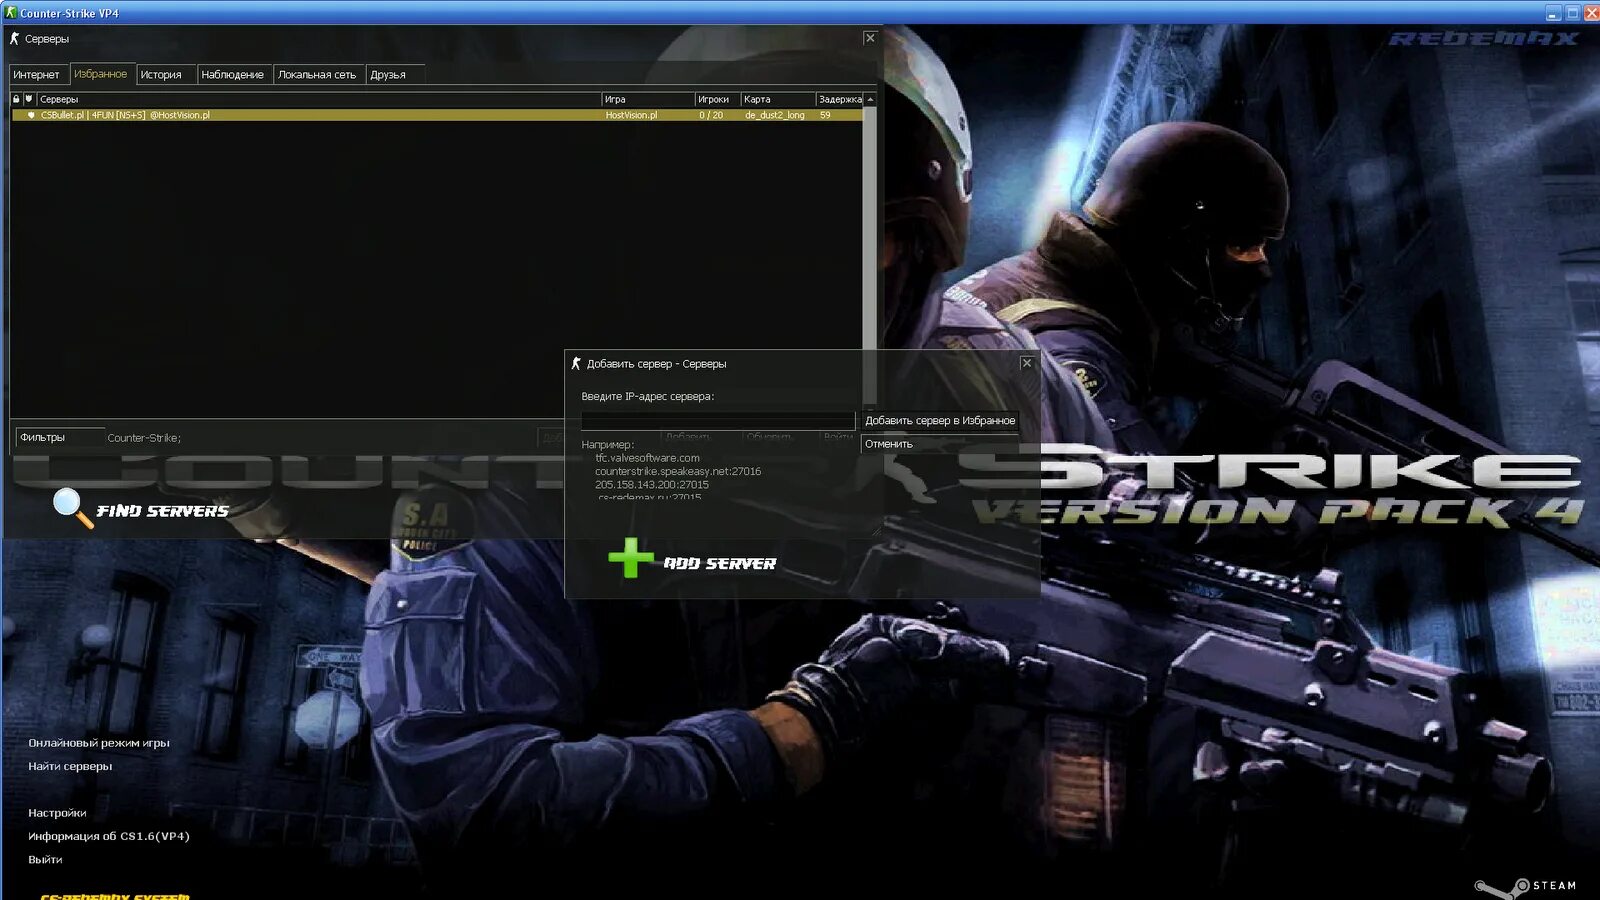
Task: Click the Counter-Strike VP4 title bar icon
Action: (11, 12)
